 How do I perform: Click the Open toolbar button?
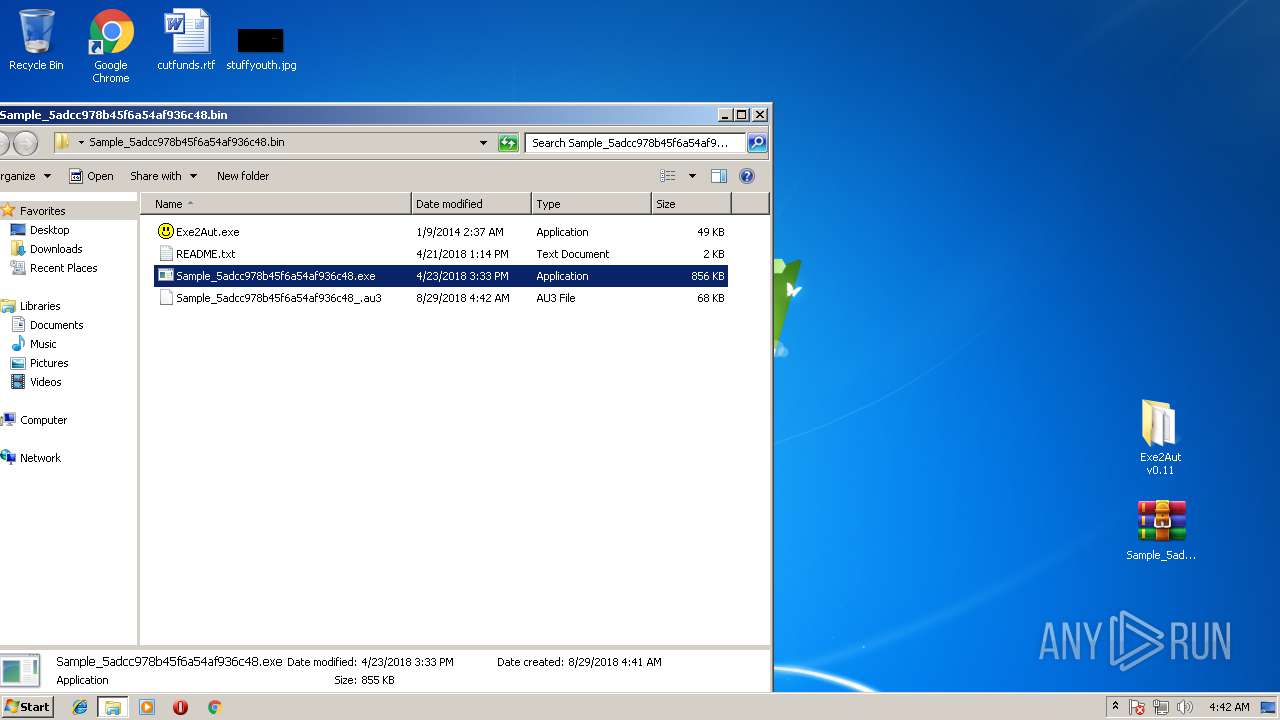point(91,176)
